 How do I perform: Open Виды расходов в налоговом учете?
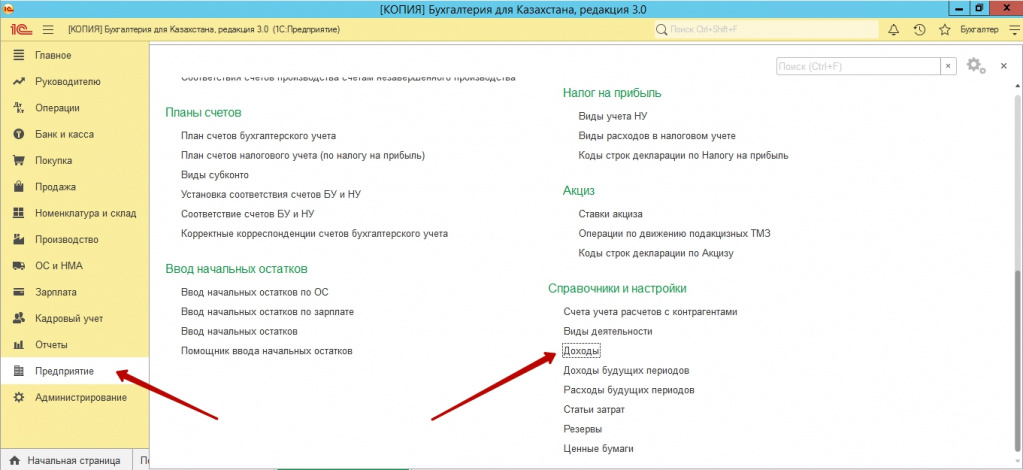point(657,136)
